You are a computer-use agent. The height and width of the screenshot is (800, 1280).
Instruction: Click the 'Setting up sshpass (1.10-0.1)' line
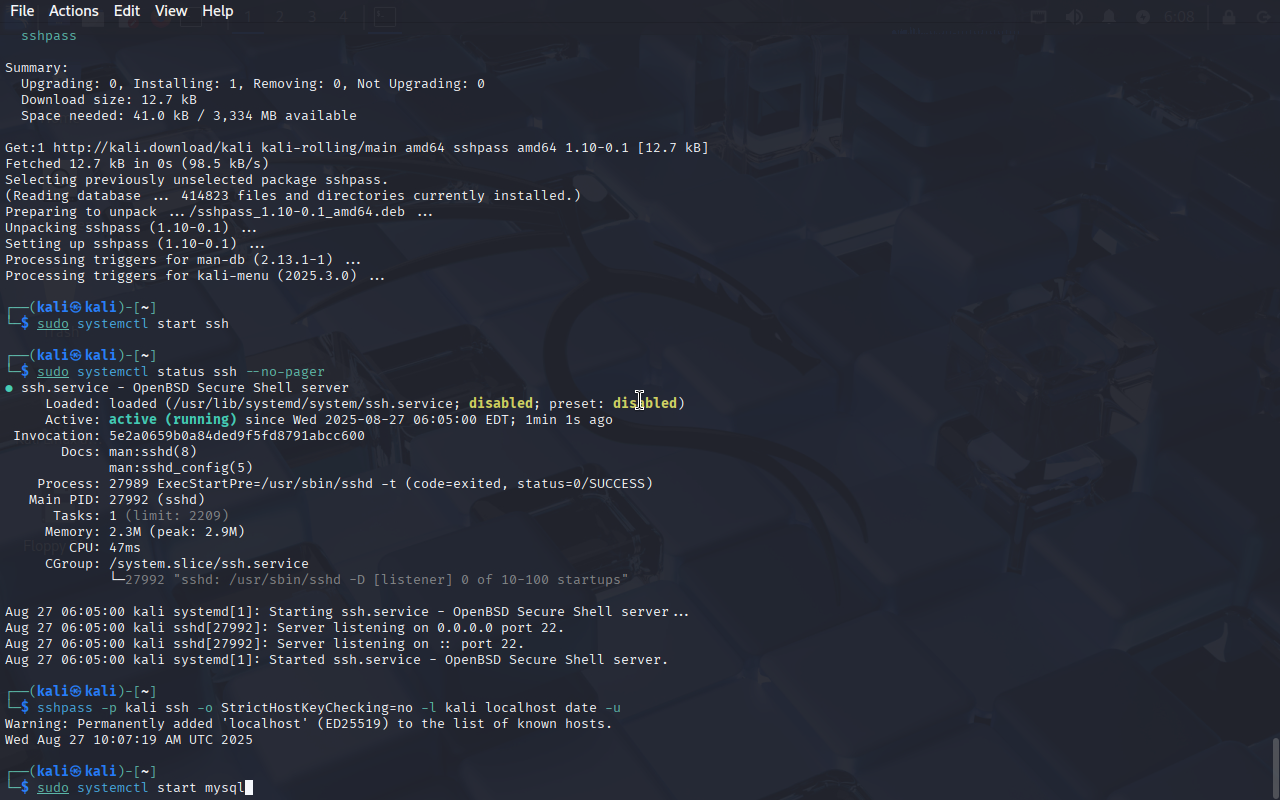click(135, 244)
